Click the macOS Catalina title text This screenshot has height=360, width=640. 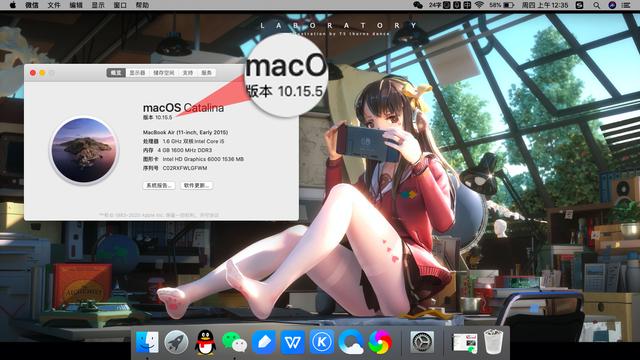(183, 108)
